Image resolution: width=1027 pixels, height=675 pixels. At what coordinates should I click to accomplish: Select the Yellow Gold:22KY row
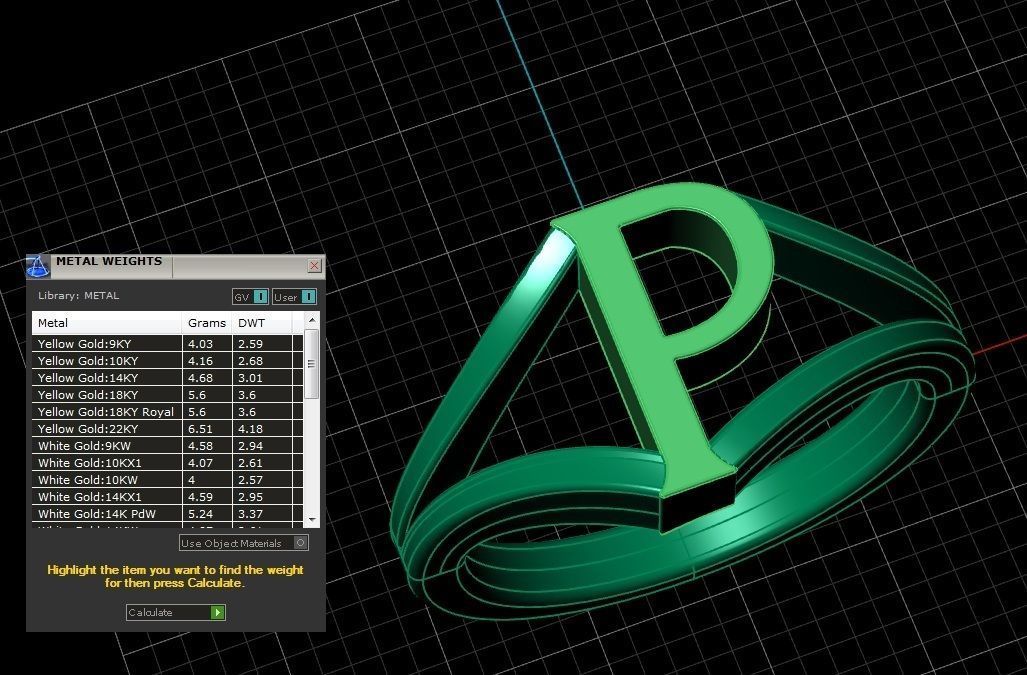167,429
